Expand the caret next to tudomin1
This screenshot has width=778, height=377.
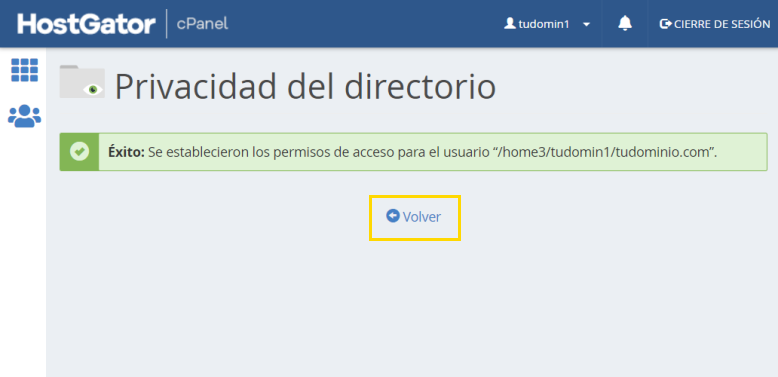click(586, 24)
